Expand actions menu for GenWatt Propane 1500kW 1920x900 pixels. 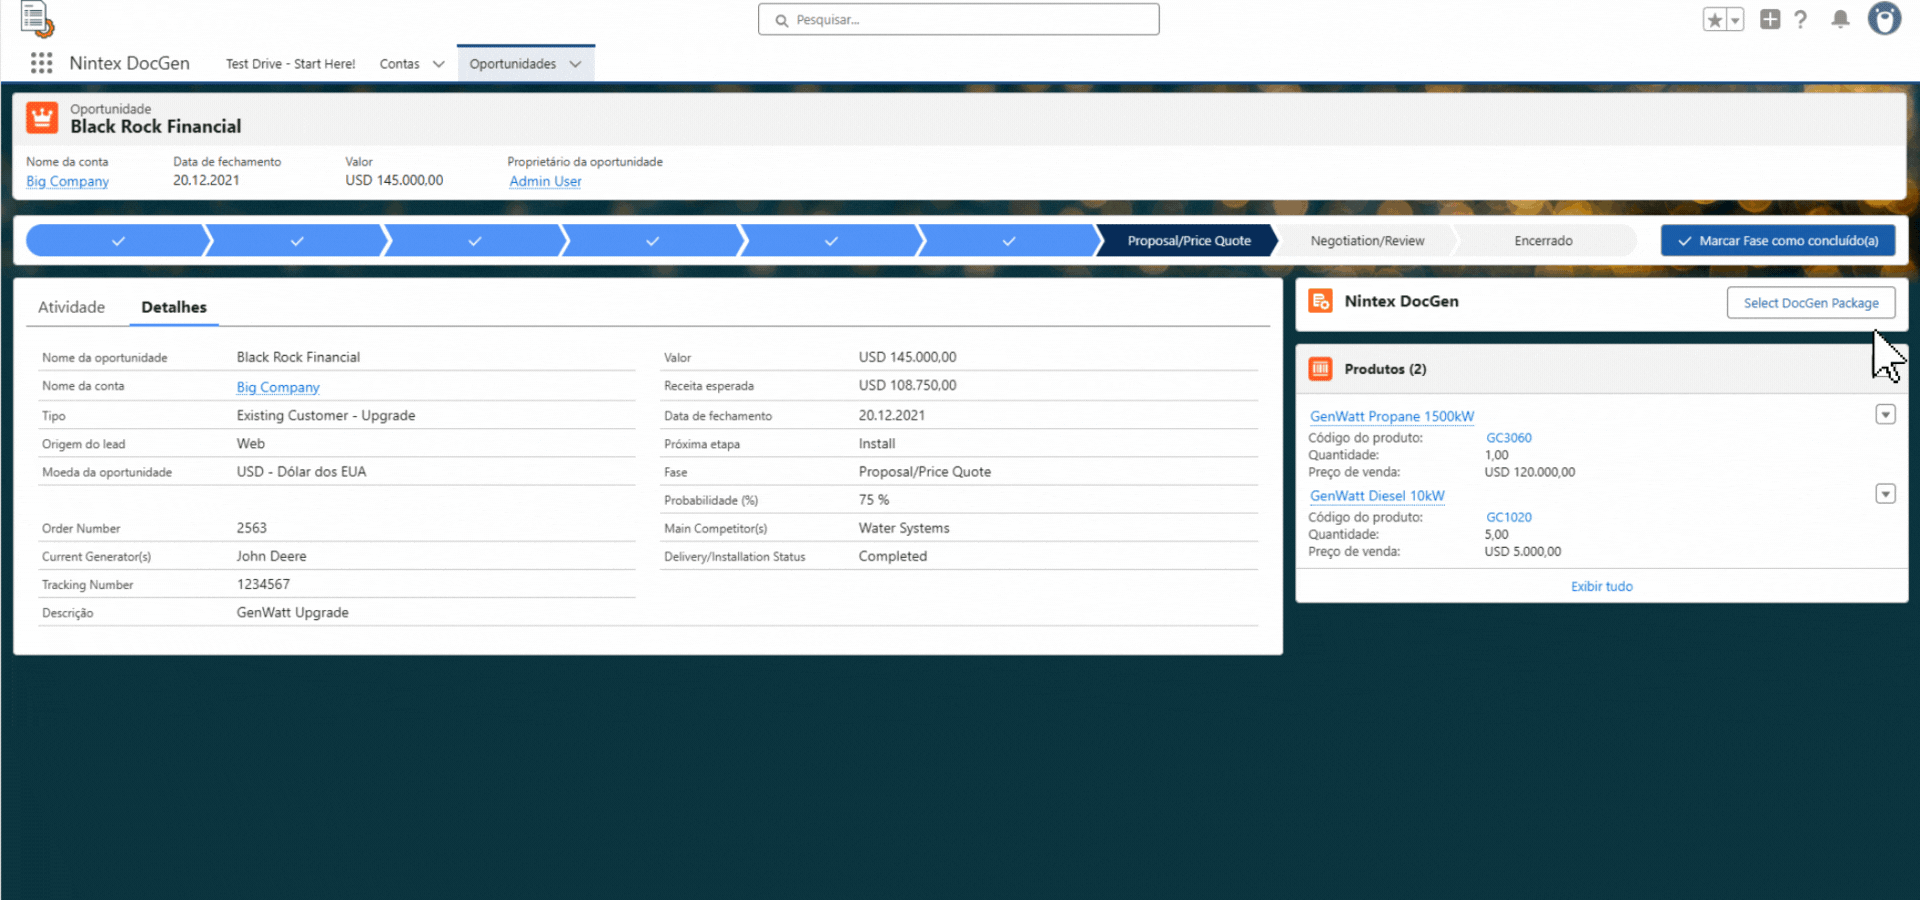[1885, 414]
